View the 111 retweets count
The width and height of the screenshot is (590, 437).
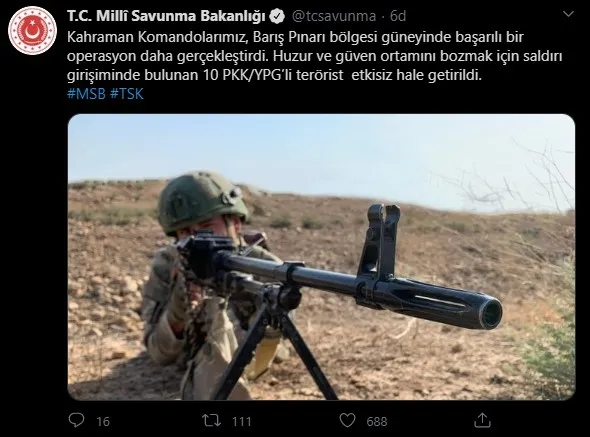pyautogui.click(x=242, y=422)
